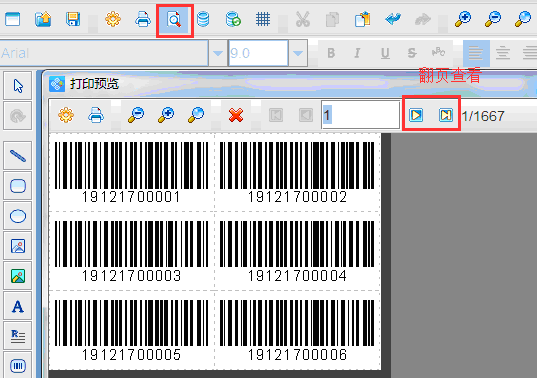Undo with the blue arrow icon

393,19
